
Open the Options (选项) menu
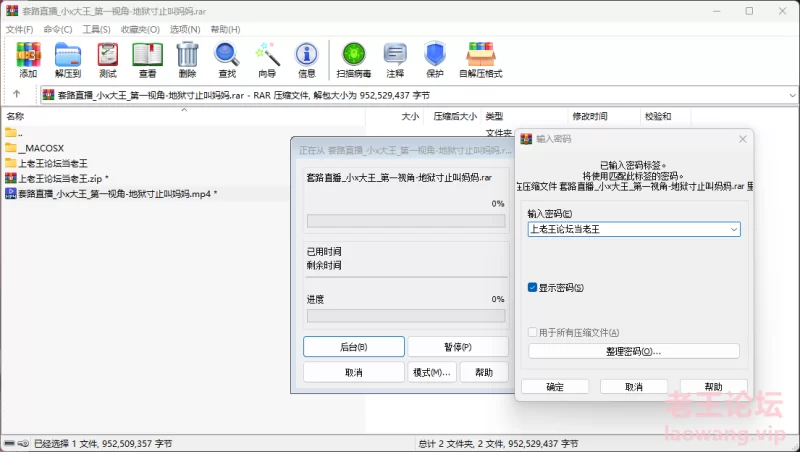click(x=185, y=30)
